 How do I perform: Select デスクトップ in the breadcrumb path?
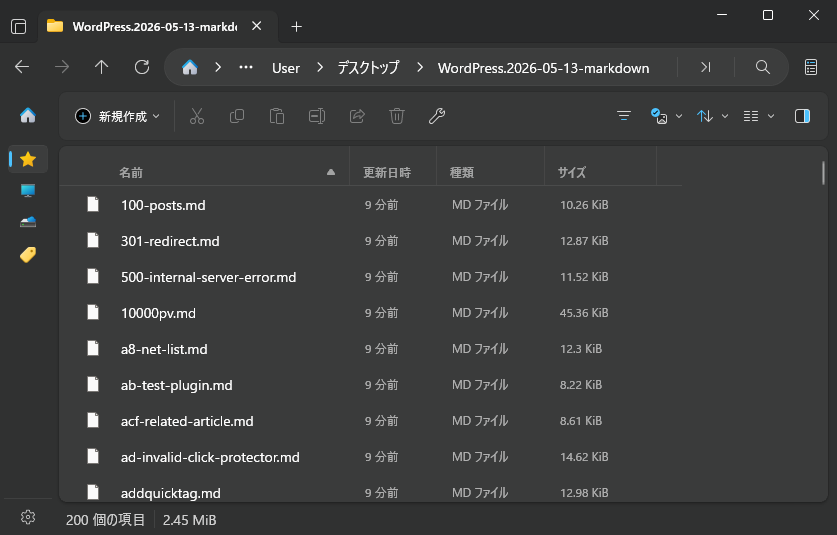[x=368, y=67]
